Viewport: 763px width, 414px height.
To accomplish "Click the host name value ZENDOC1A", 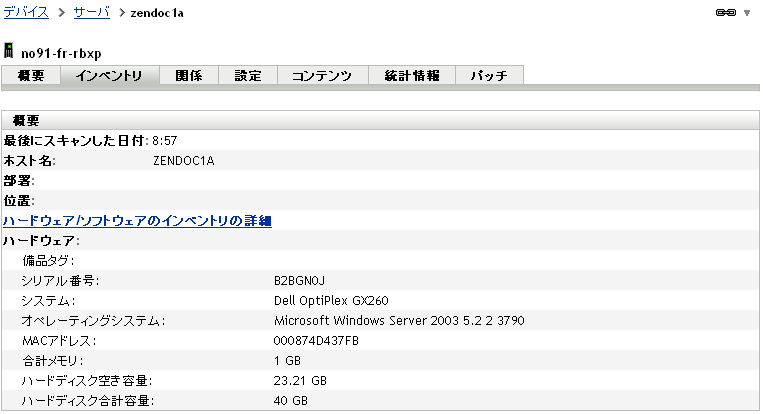I will 184,160.
